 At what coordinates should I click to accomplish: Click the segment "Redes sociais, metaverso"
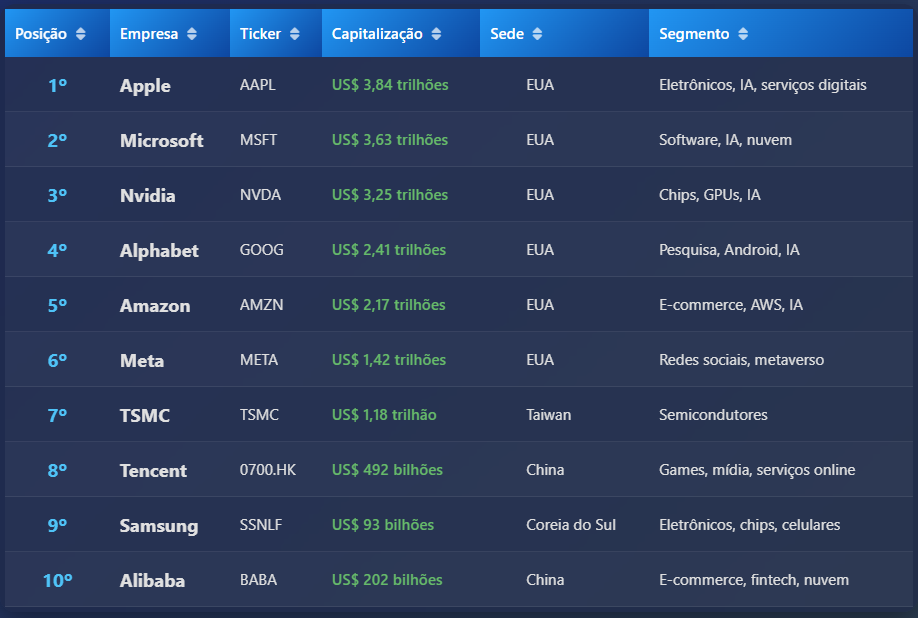742,360
